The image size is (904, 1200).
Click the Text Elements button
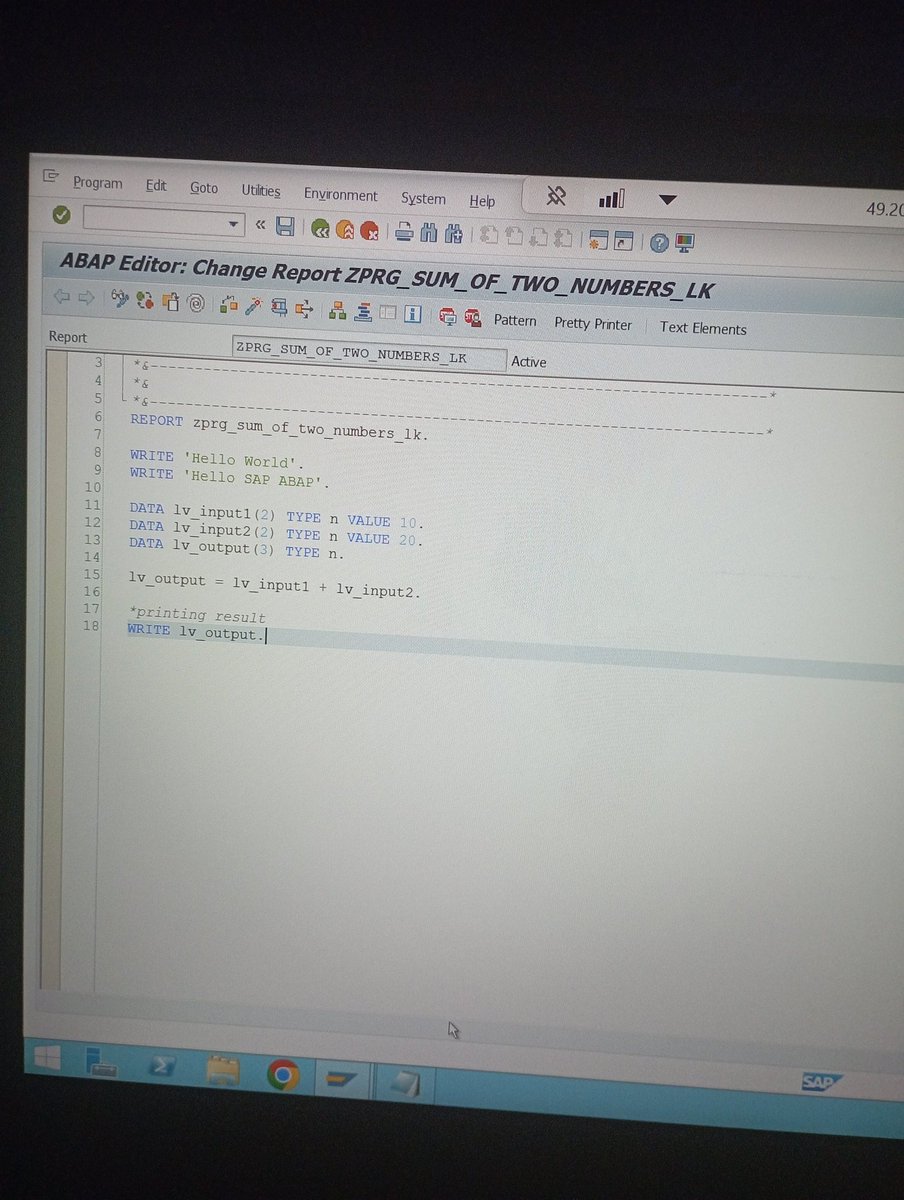(x=703, y=328)
